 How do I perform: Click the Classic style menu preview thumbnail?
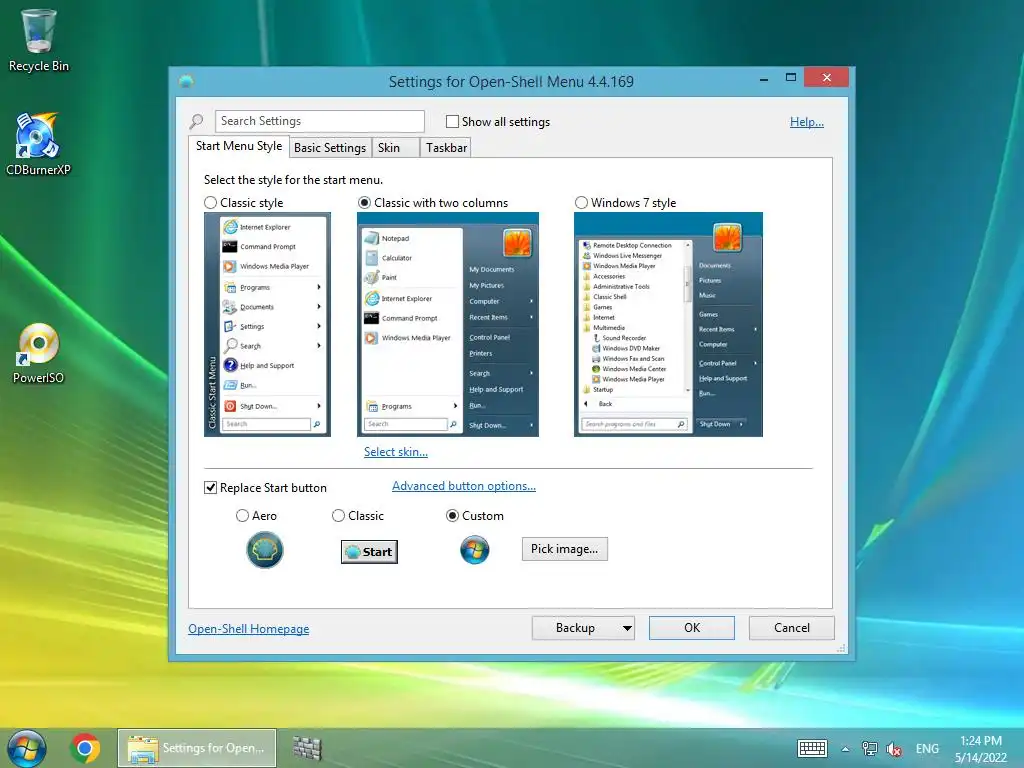click(x=267, y=325)
